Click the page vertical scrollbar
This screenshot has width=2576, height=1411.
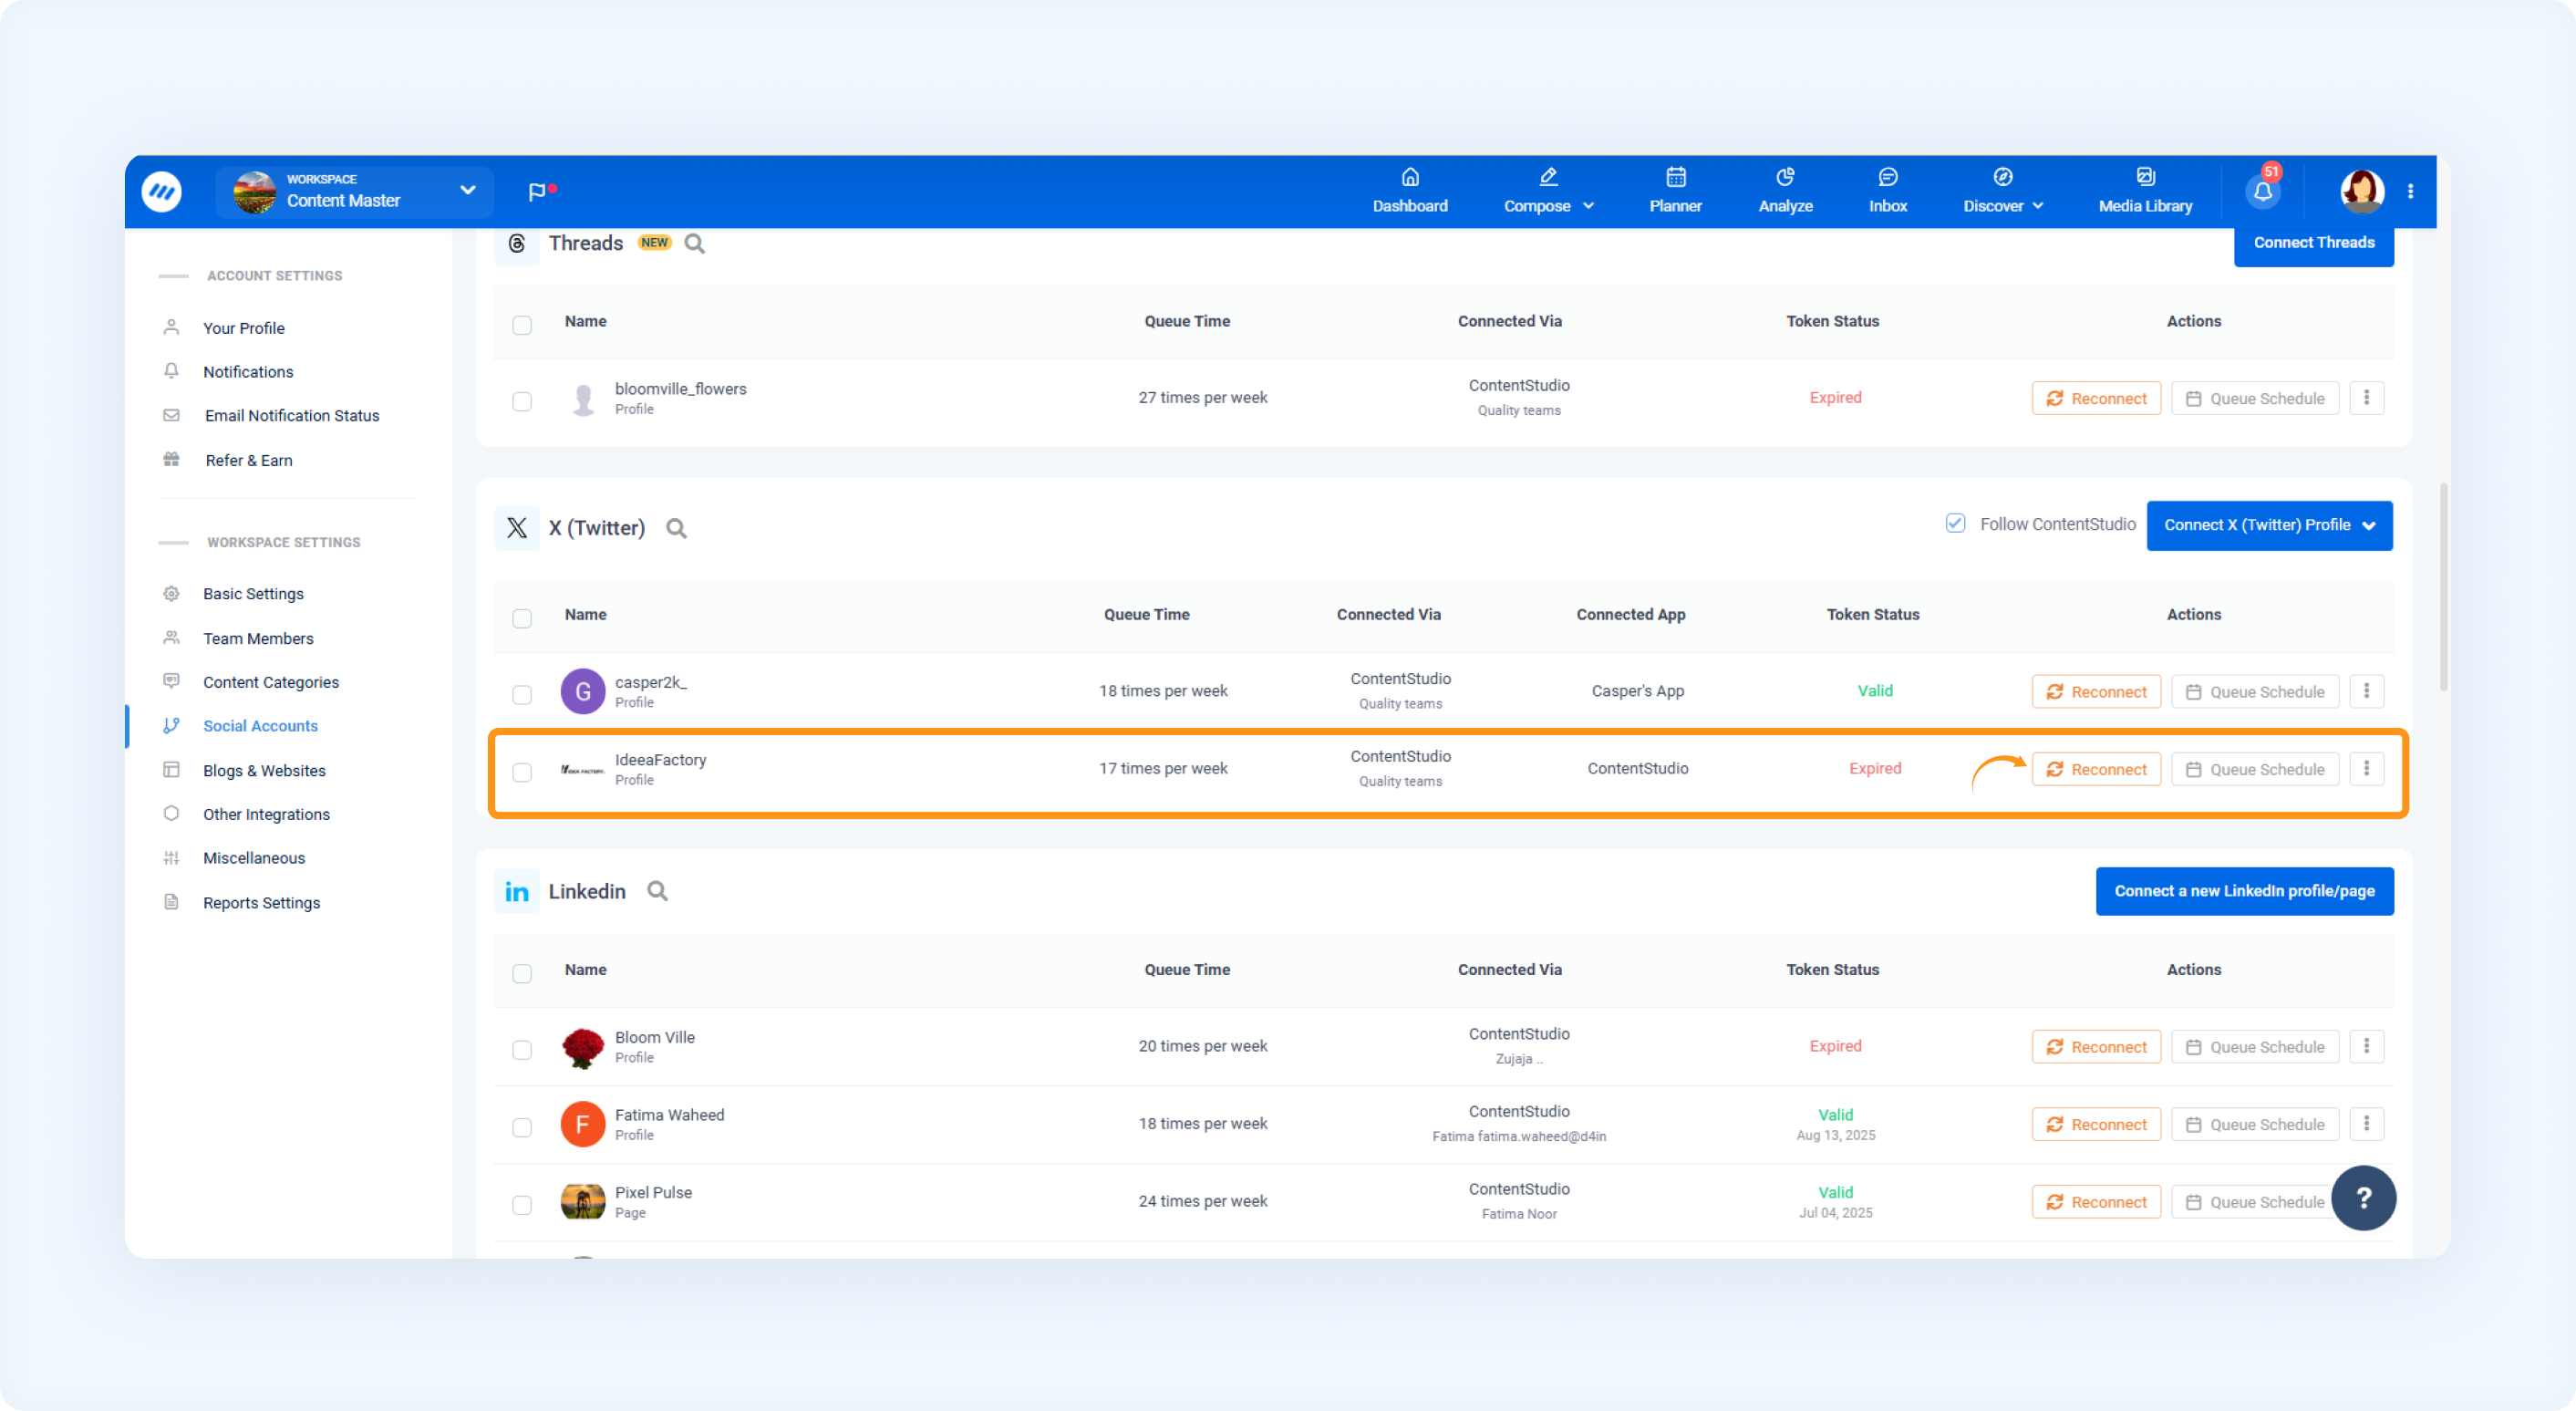[x=2443, y=587]
